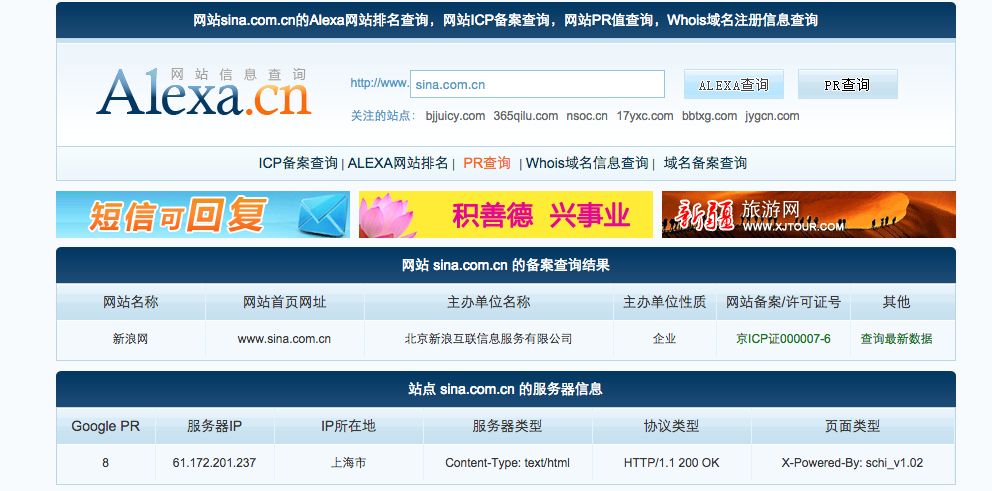Click the 网站名称 column header
The height and width of the screenshot is (491, 992).
tap(130, 302)
